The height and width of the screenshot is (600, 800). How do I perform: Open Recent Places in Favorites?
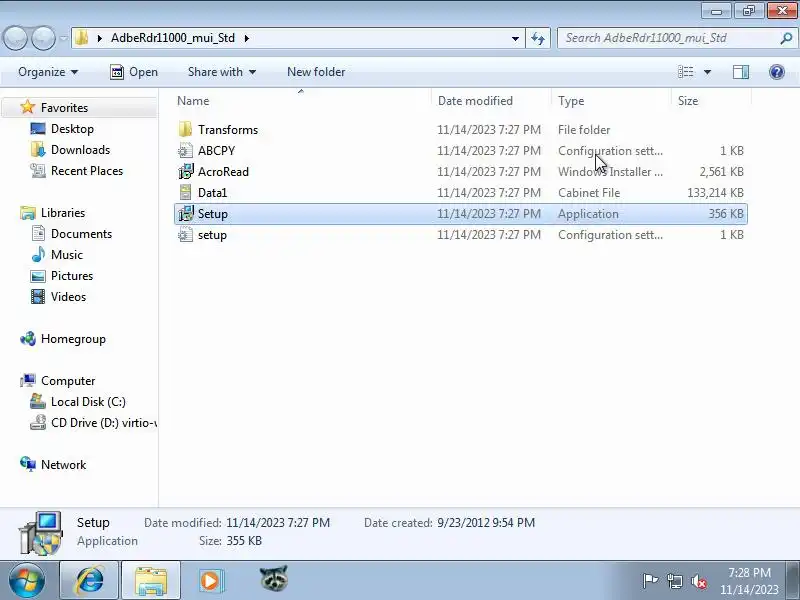[x=87, y=170]
